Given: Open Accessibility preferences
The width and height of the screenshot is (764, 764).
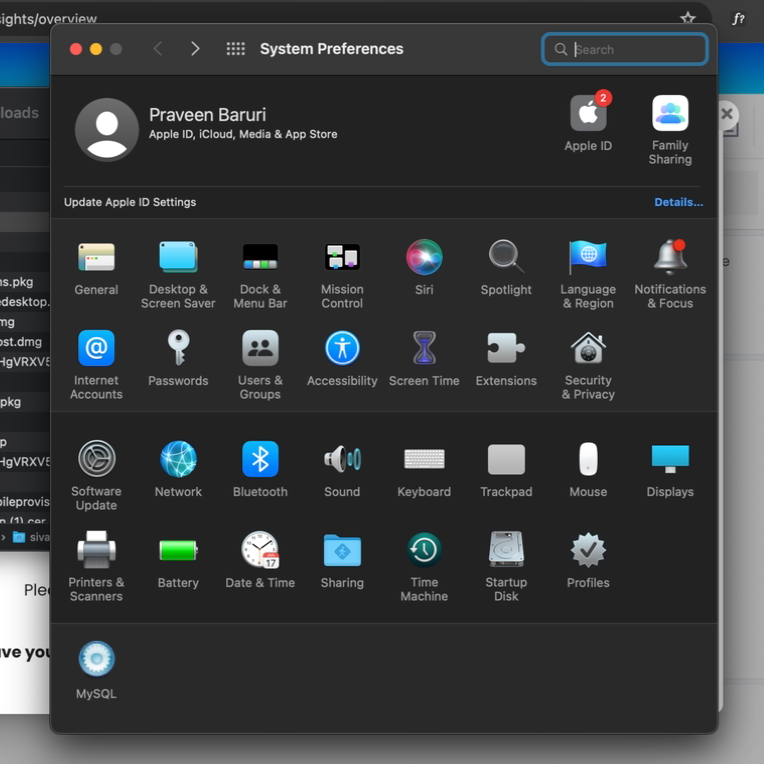Looking at the screenshot, I should click(x=342, y=359).
